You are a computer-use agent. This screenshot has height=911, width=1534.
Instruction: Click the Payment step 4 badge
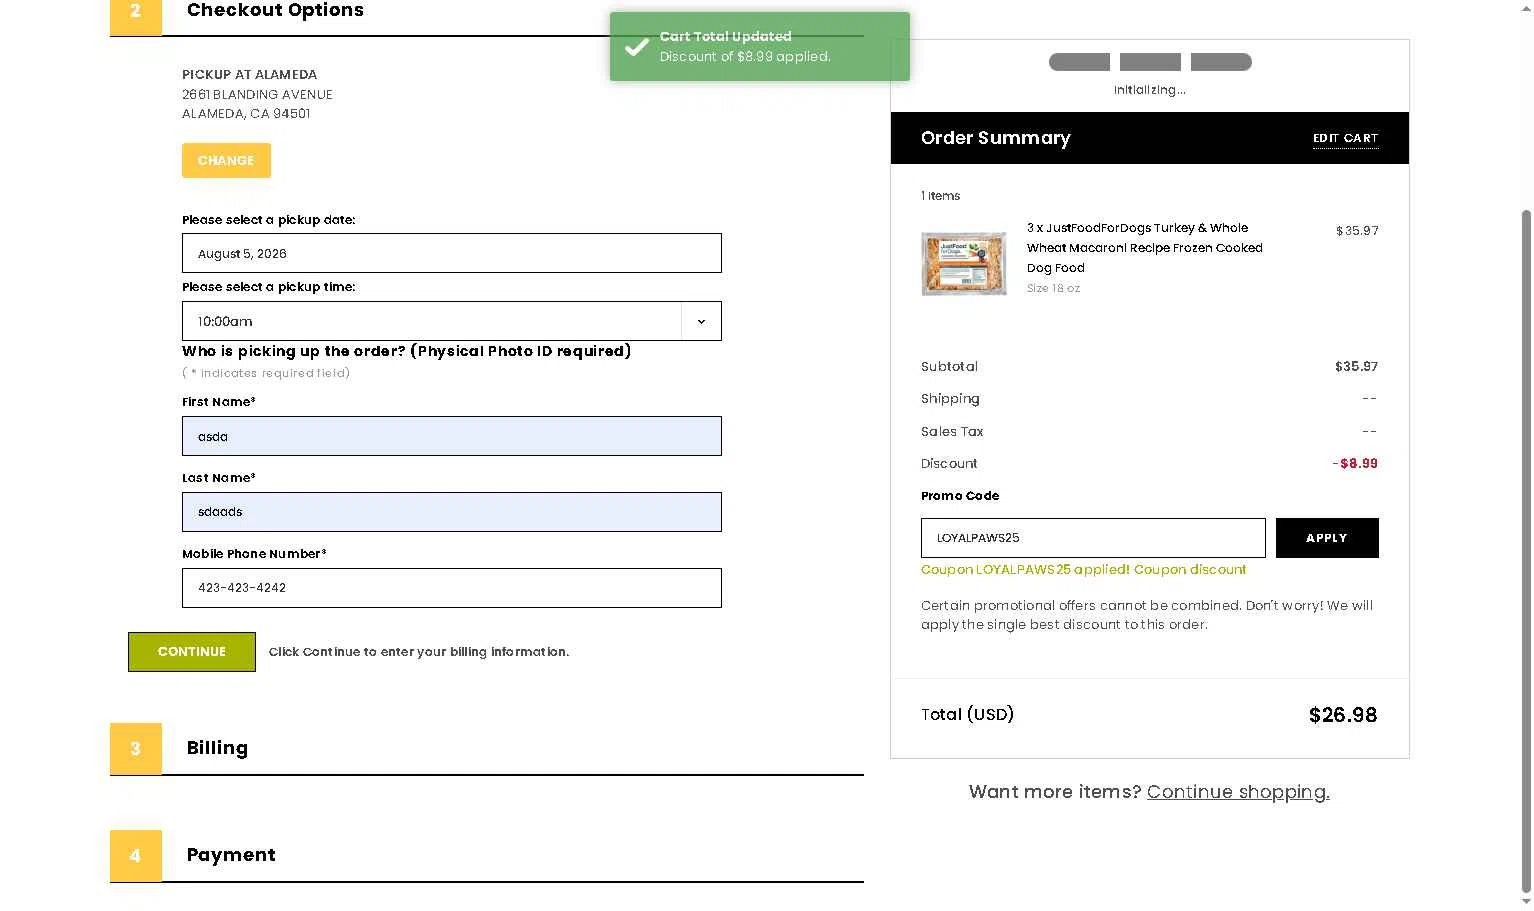pos(136,856)
